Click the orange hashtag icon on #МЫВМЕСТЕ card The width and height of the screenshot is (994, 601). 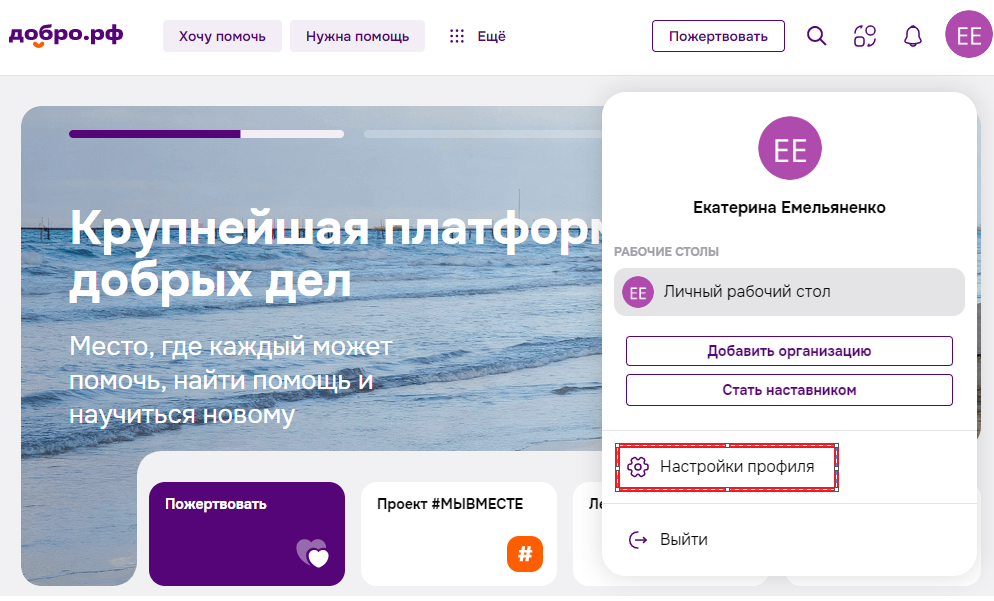(524, 553)
